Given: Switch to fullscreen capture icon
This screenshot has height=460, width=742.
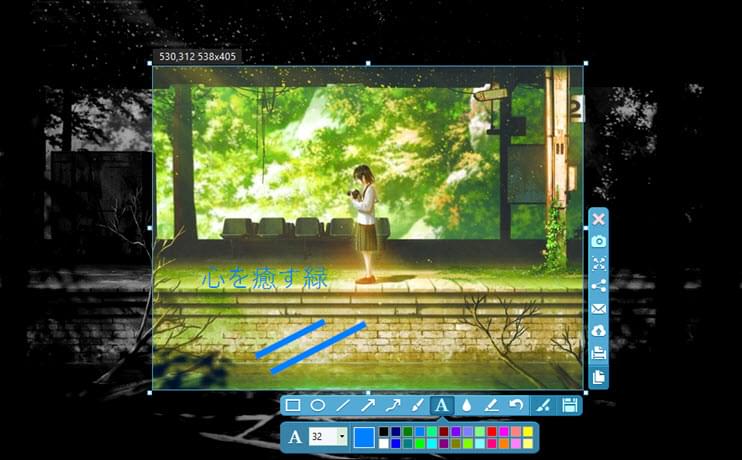Looking at the screenshot, I should tap(598, 263).
